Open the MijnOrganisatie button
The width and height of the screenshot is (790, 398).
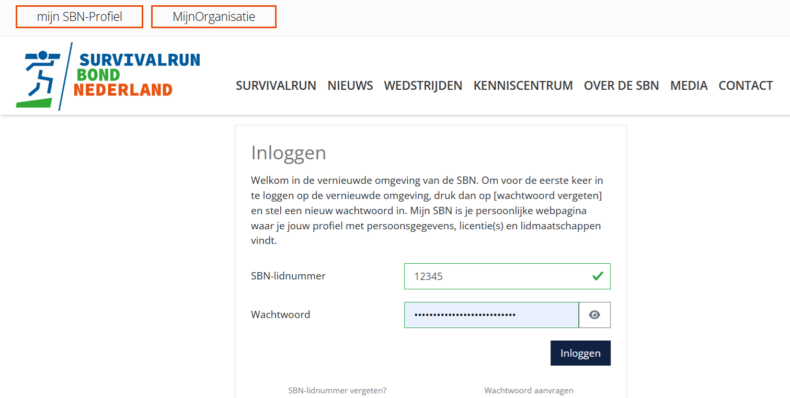click(214, 17)
